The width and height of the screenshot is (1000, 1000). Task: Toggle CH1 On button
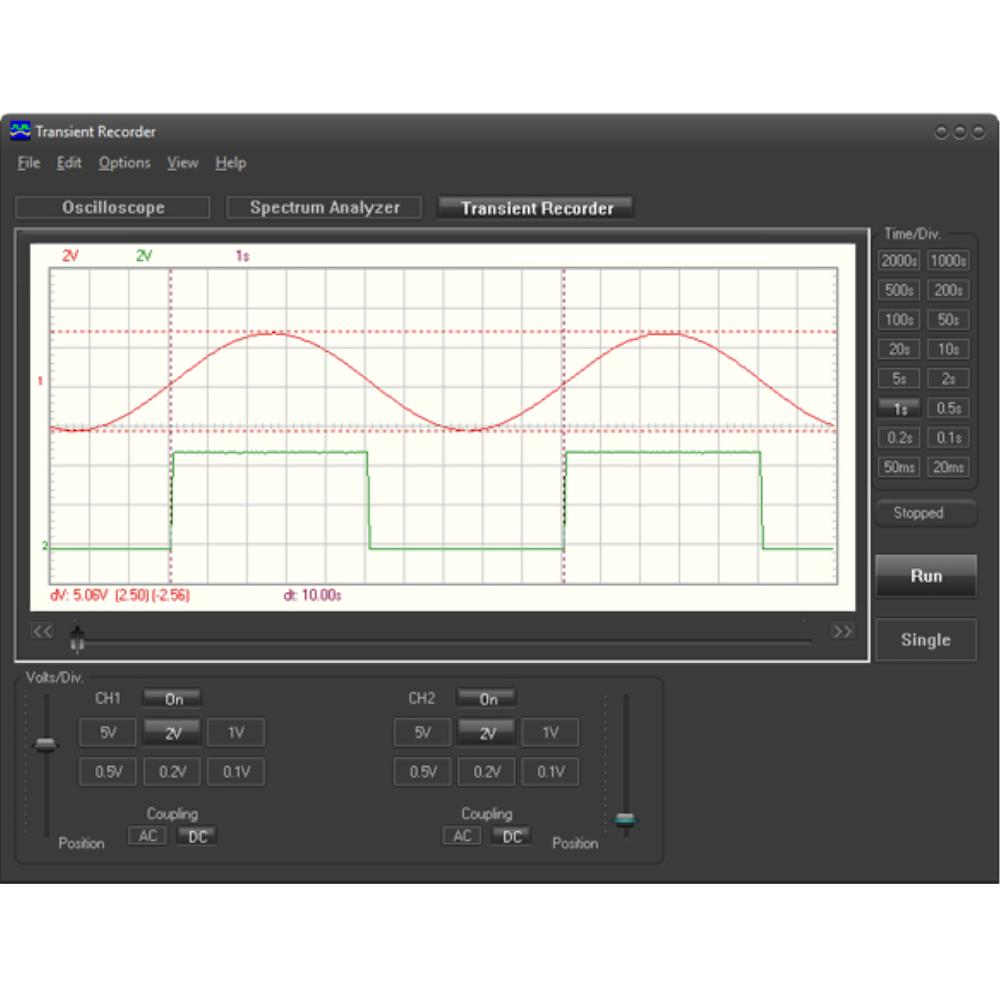[172, 699]
